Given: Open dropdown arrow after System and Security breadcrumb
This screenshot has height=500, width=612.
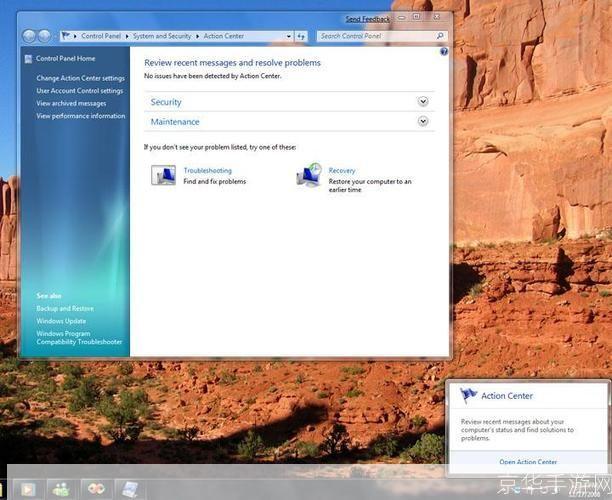Looking at the screenshot, I should tap(197, 36).
